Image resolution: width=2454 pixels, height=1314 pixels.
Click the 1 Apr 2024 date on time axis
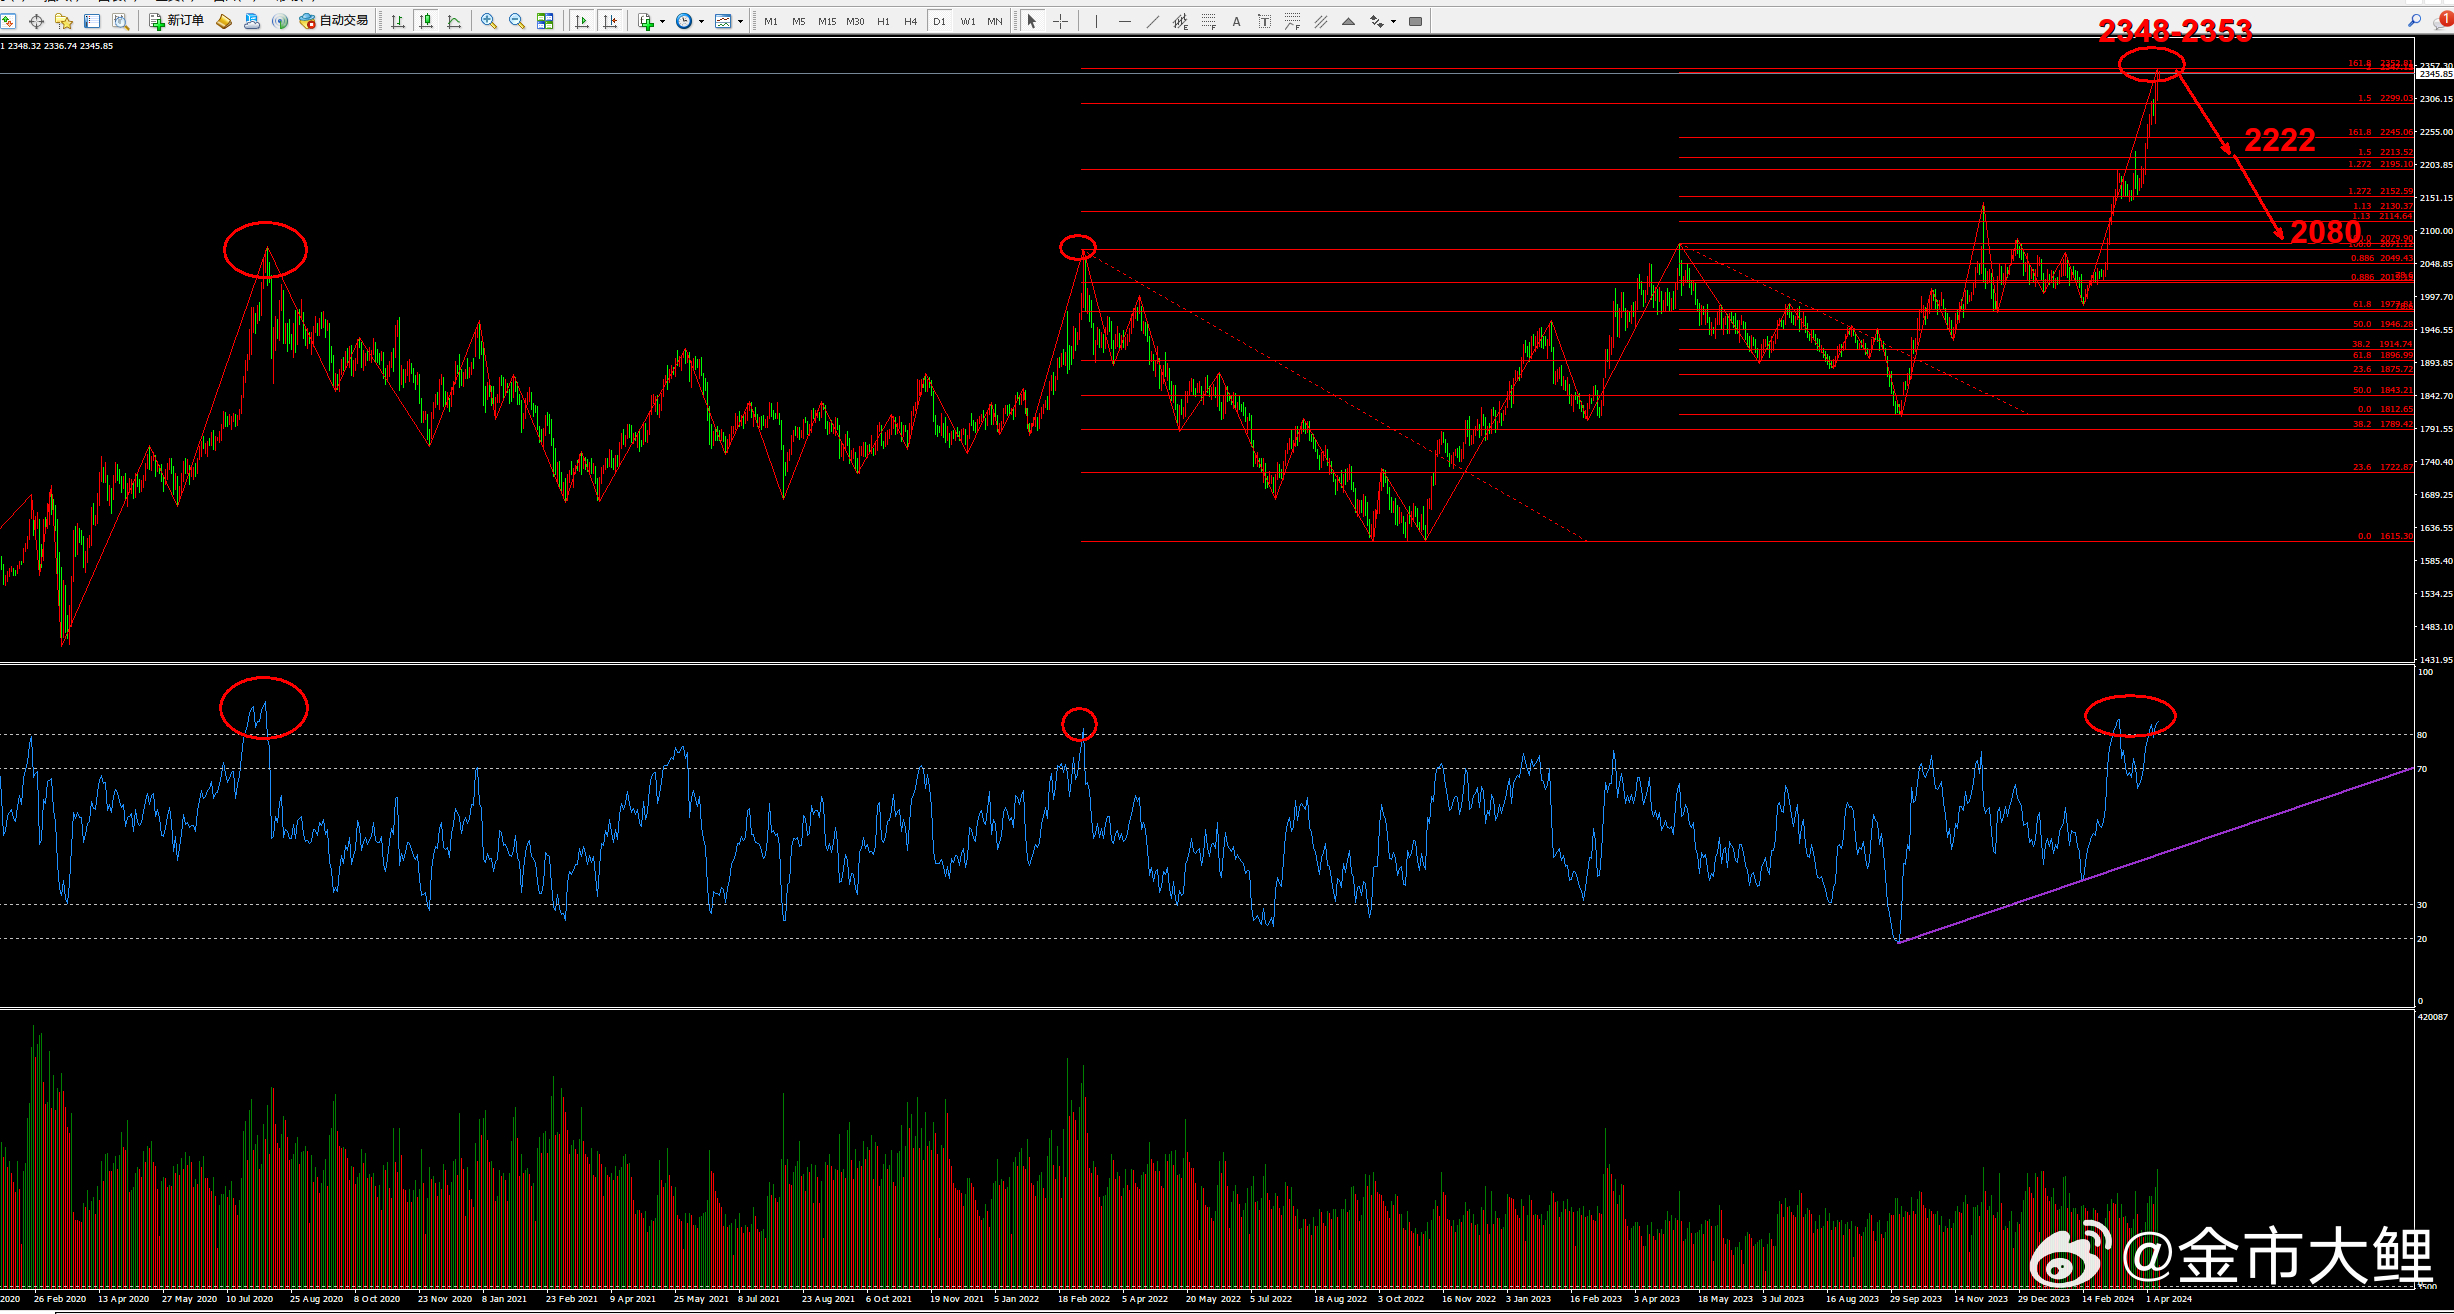(x=2168, y=1299)
